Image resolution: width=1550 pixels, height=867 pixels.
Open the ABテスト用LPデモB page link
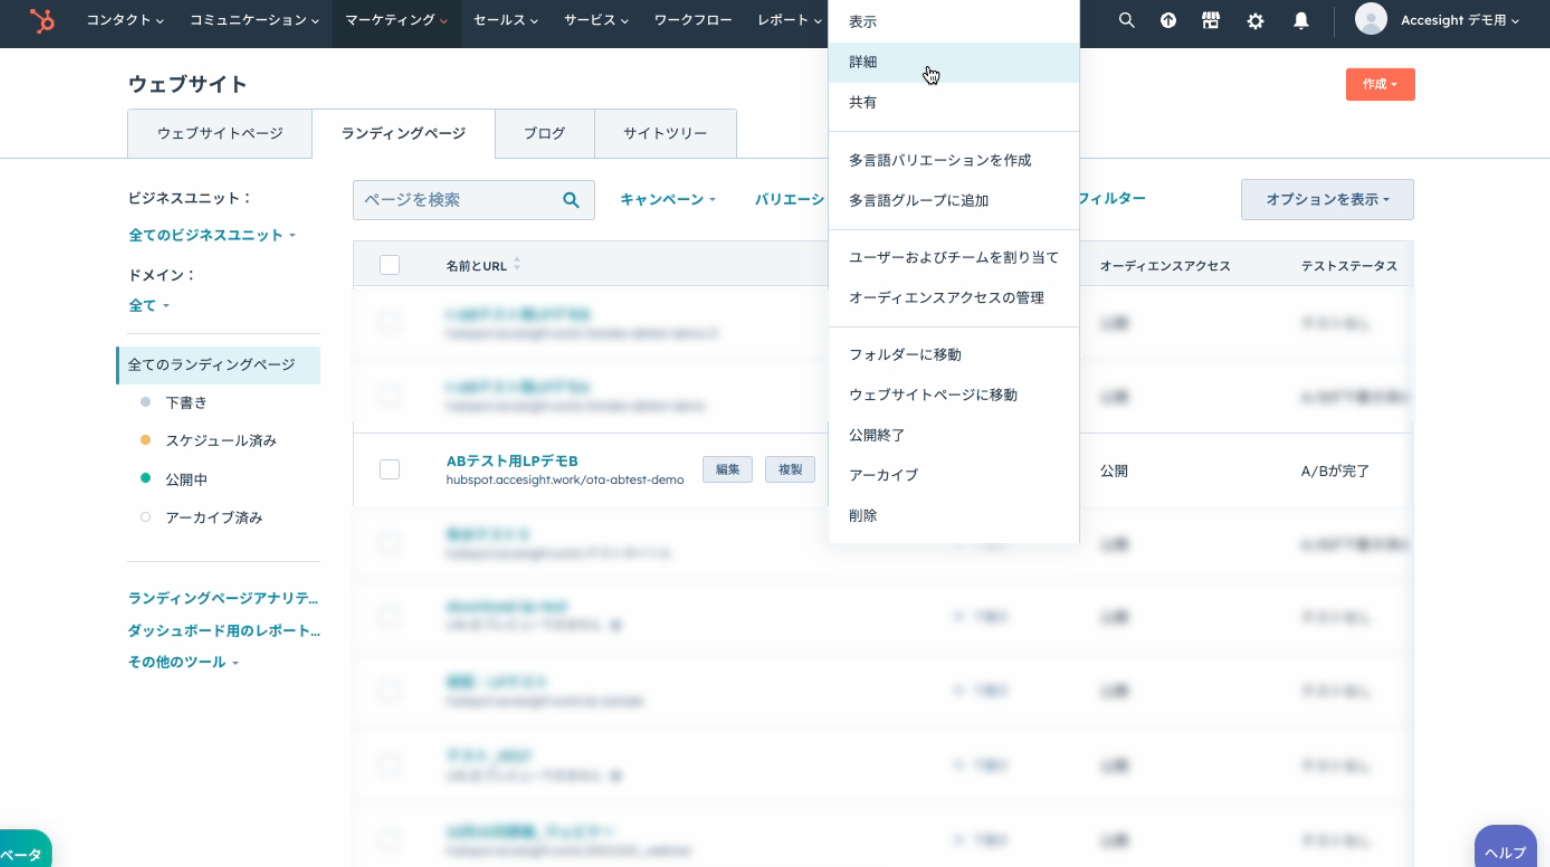point(512,461)
